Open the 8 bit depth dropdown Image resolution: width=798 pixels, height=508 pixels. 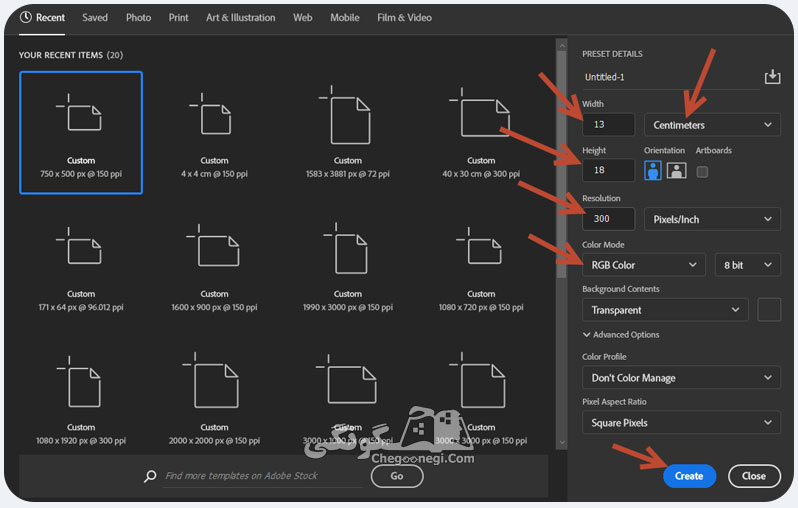click(x=748, y=265)
